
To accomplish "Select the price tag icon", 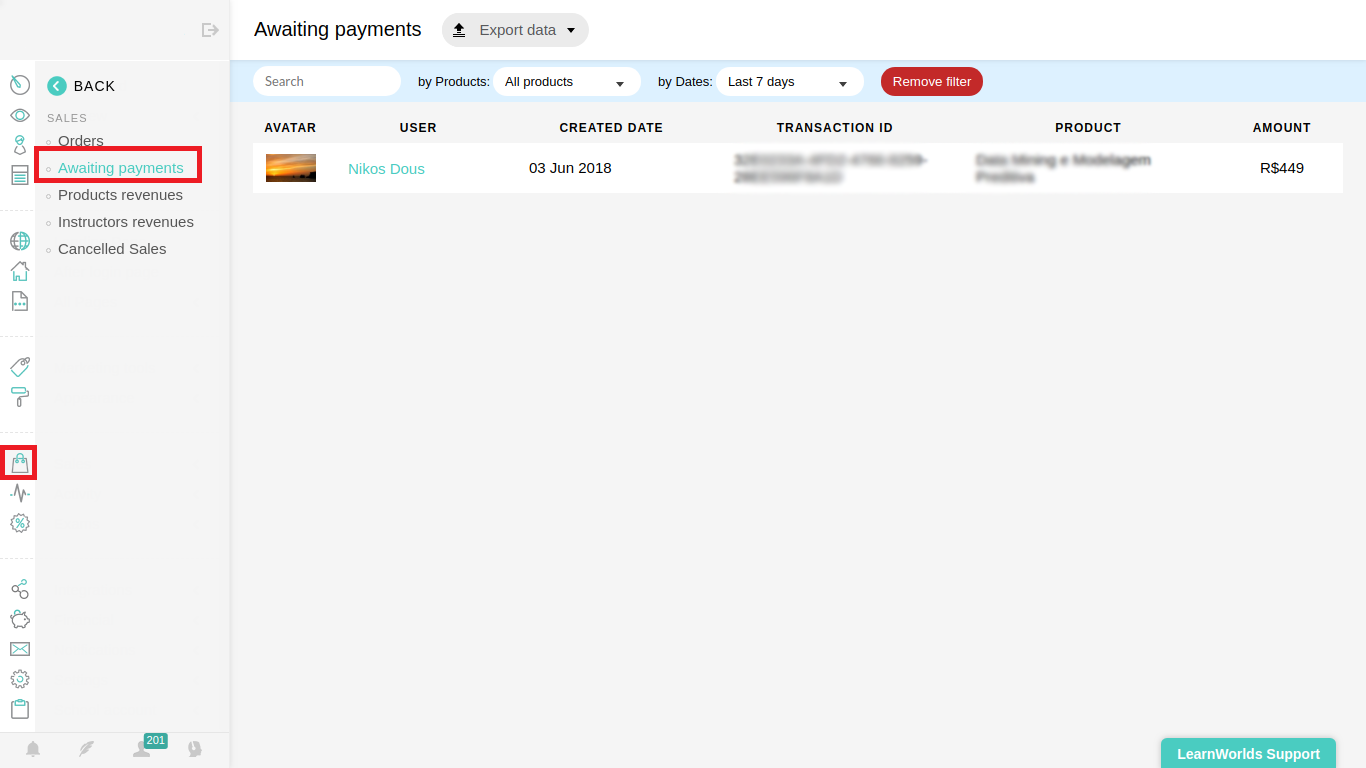I will 19,366.
